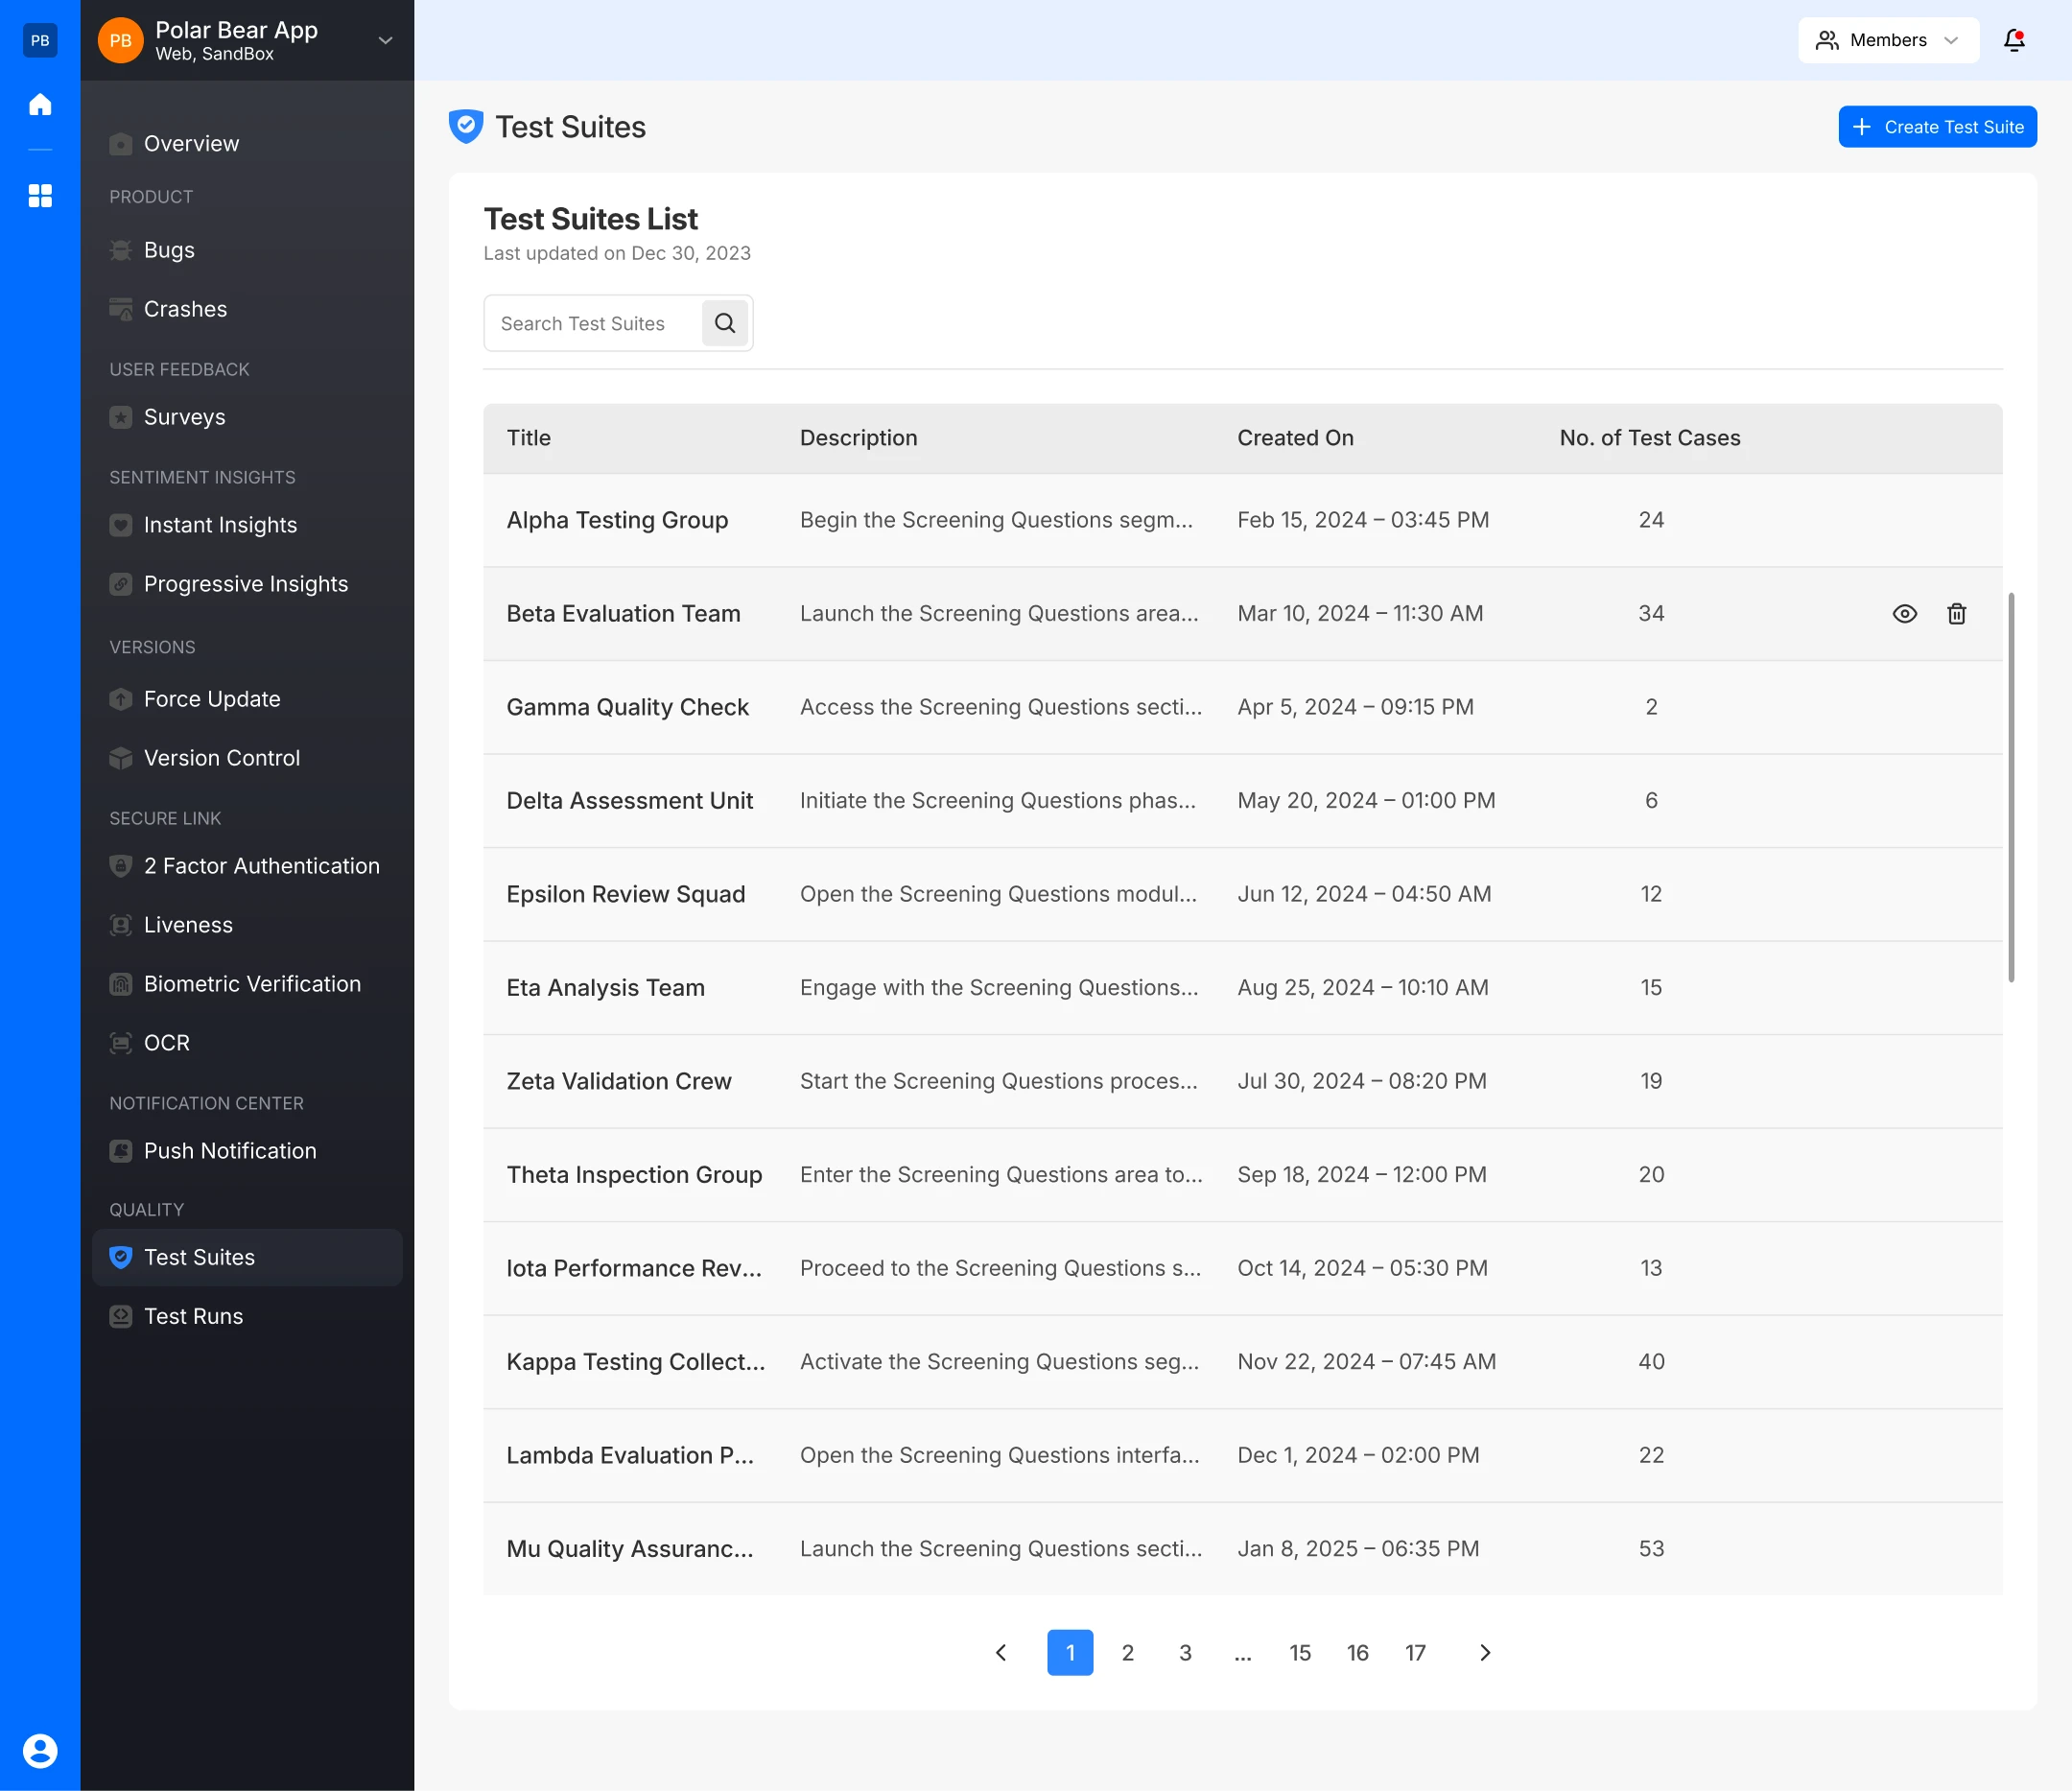2072x1791 pixels.
Task: Expand the Polar Bear App switcher
Action: (x=385, y=40)
